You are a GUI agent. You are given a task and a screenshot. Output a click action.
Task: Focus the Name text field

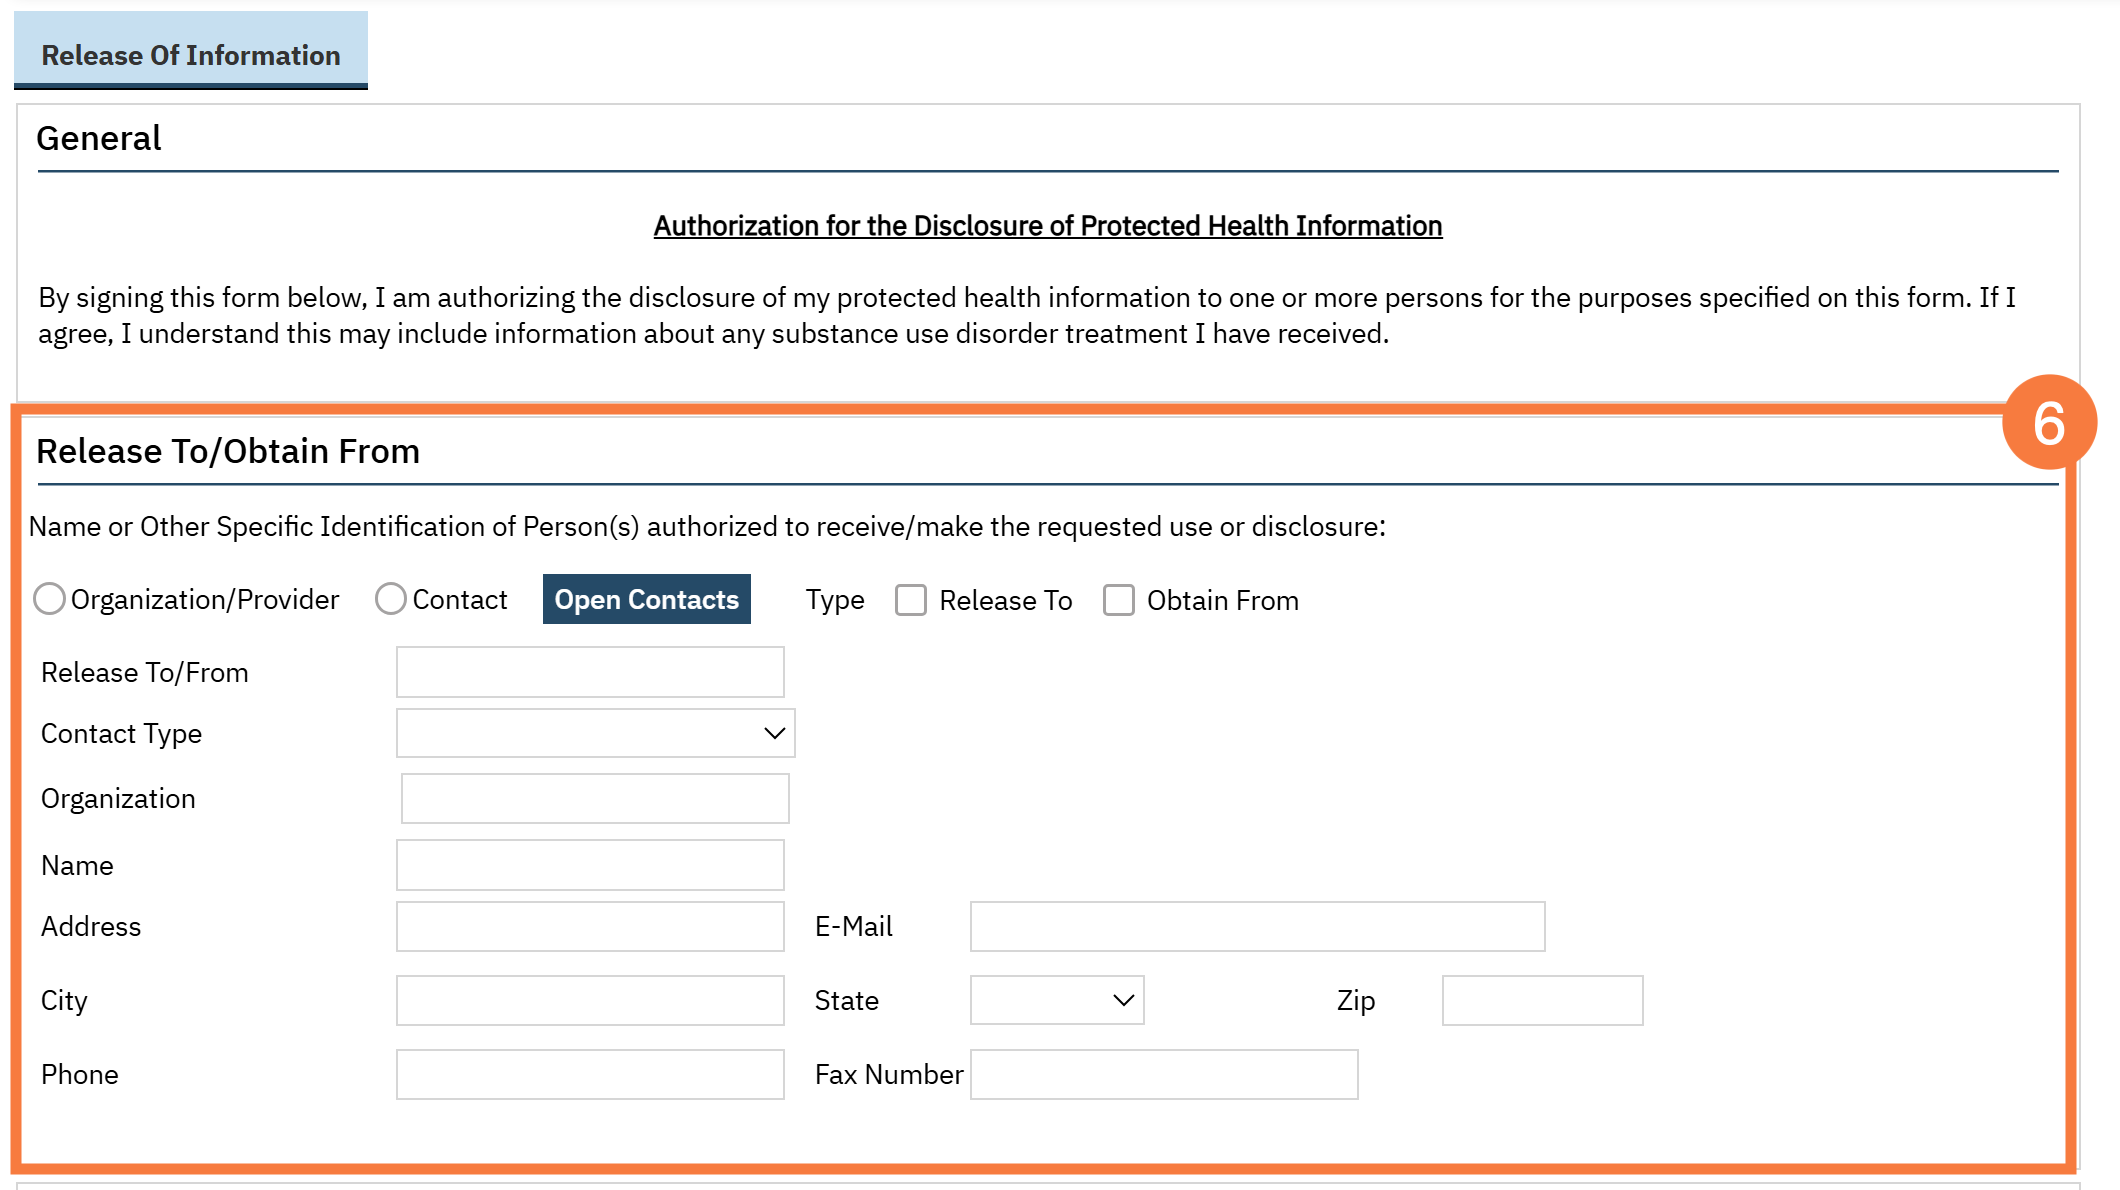click(x=590, y=865)
